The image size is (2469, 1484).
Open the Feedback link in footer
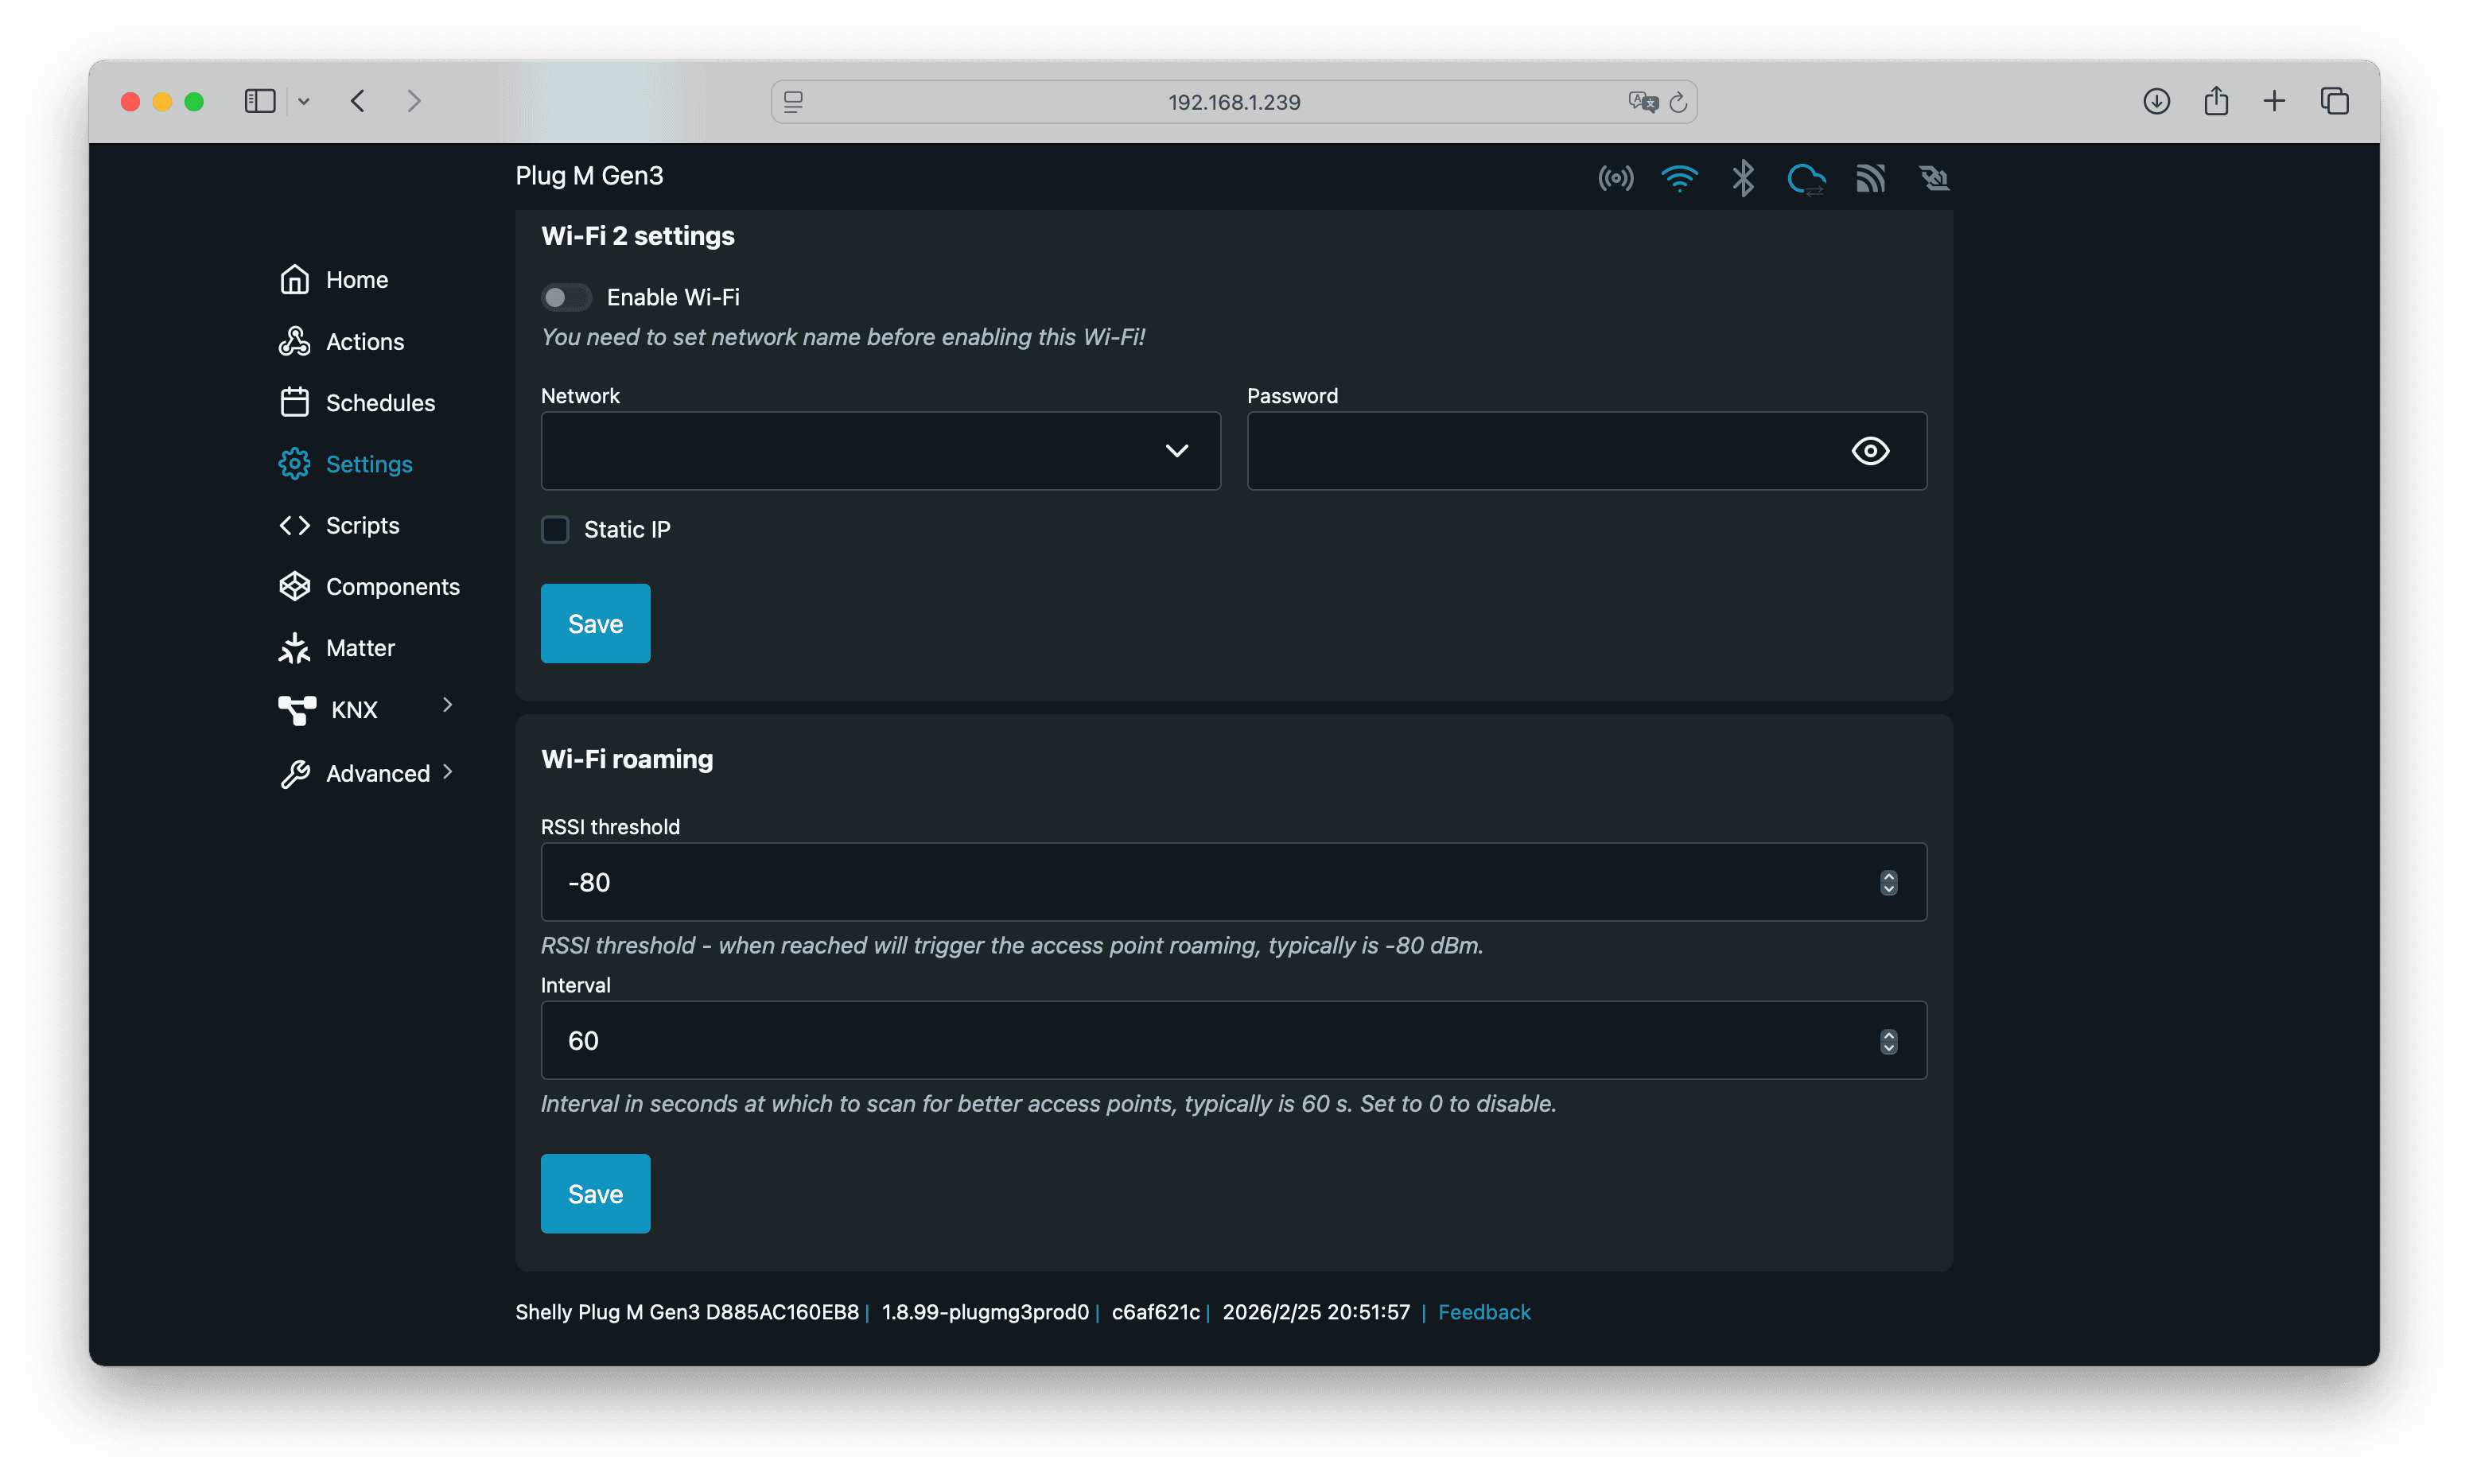pos(1484,1312)
